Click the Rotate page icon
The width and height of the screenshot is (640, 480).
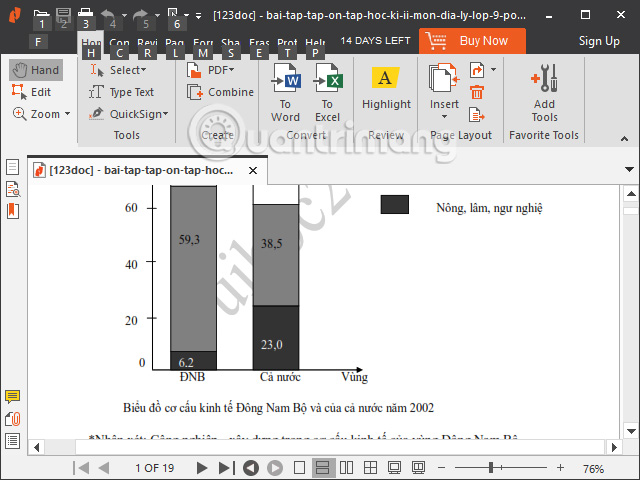[477, 70]
